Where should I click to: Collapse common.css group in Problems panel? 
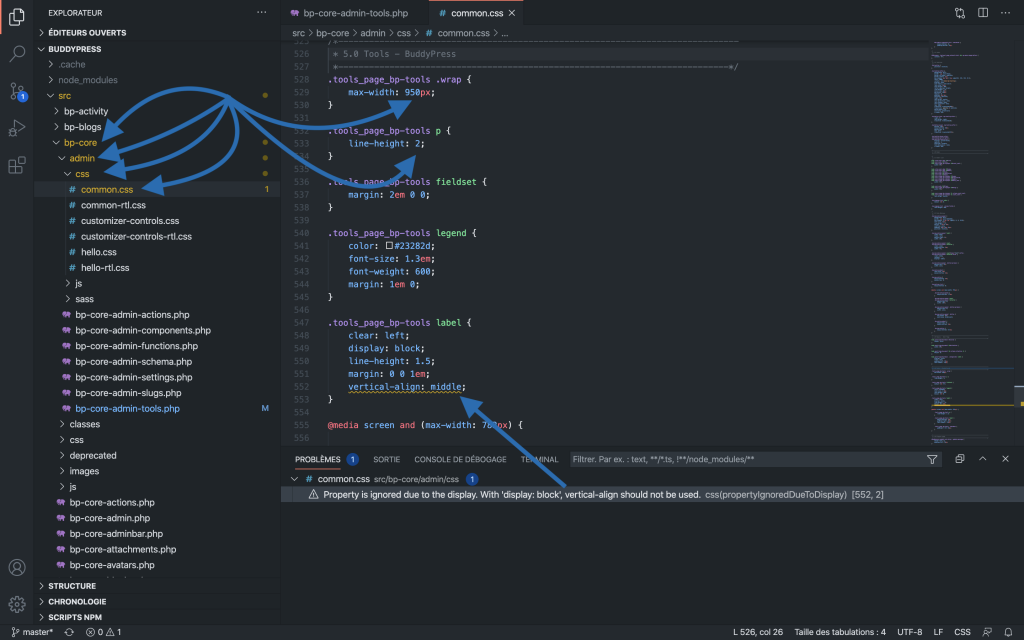(295, 479)
